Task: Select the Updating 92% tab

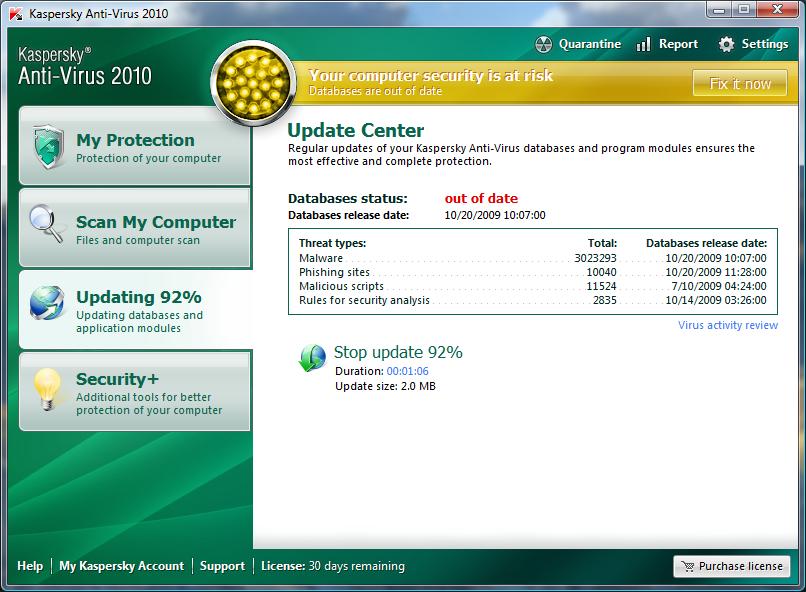Action: [136, 310]
